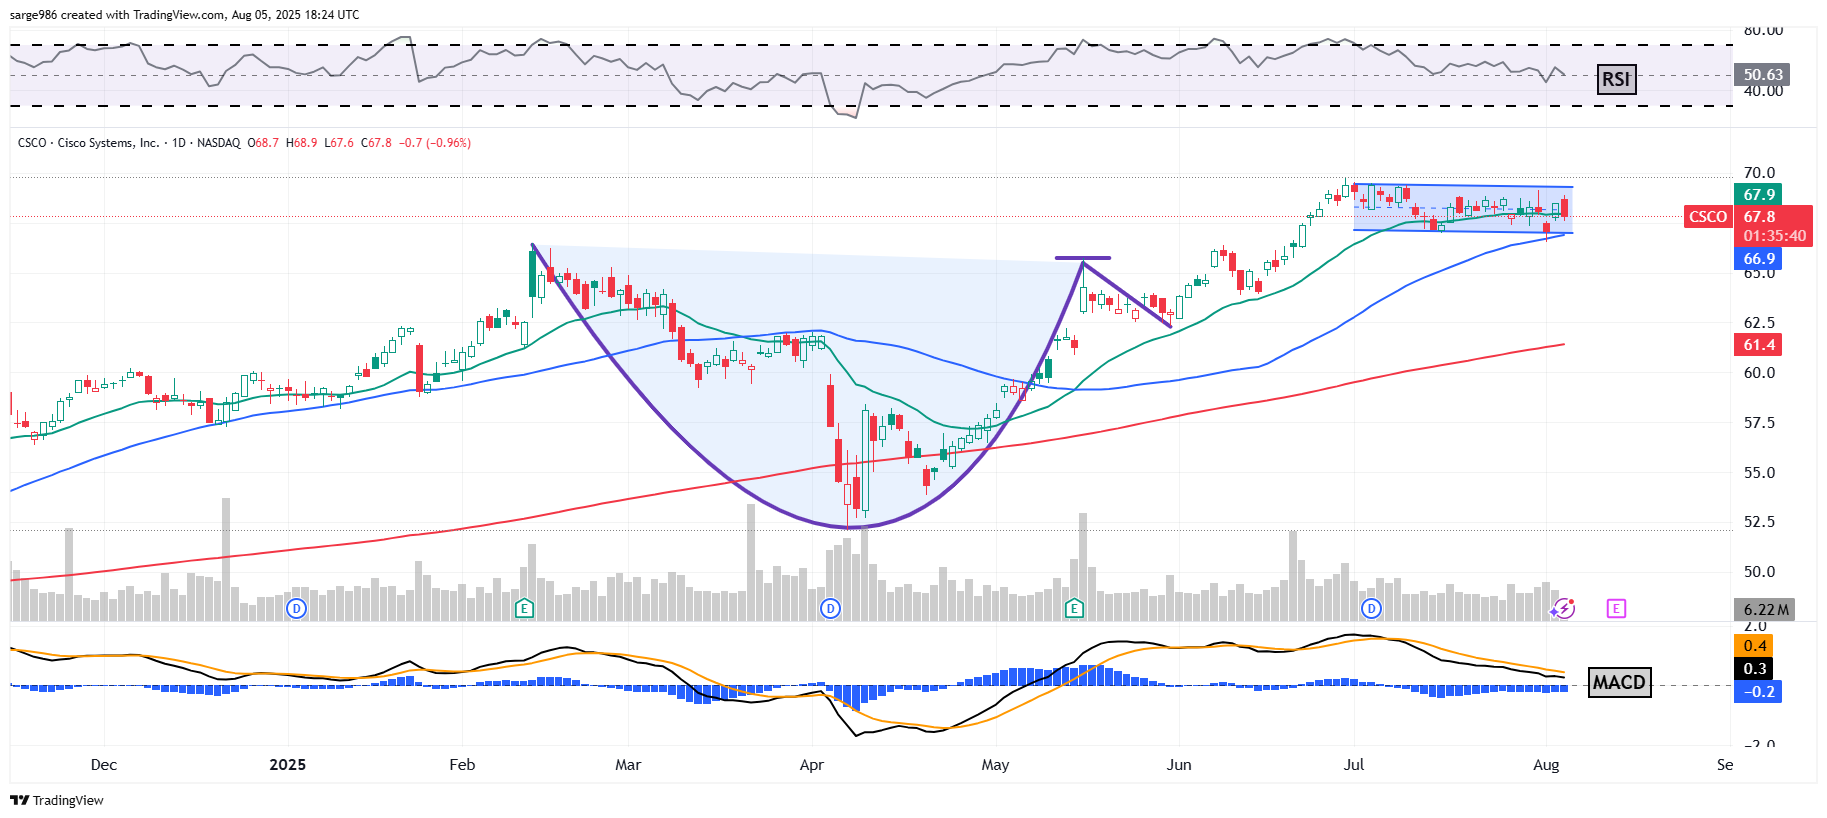Click the black 0.3 MACD value label
Viewport: 1827px width, 818px height.
point(1754,669)
